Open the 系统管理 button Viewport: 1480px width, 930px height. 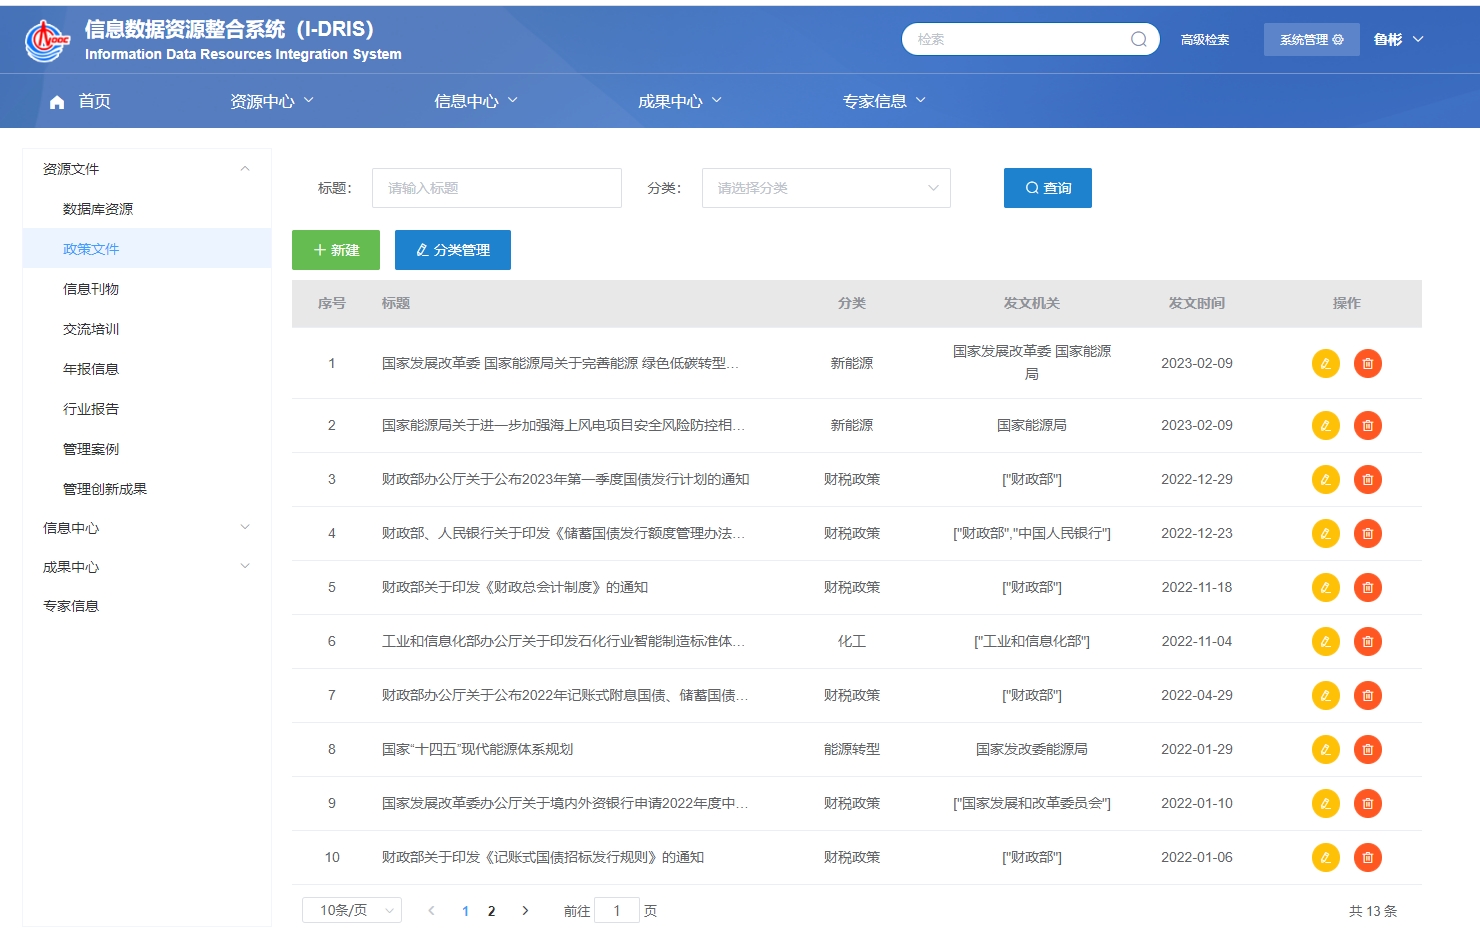(x=1312, y=39)
